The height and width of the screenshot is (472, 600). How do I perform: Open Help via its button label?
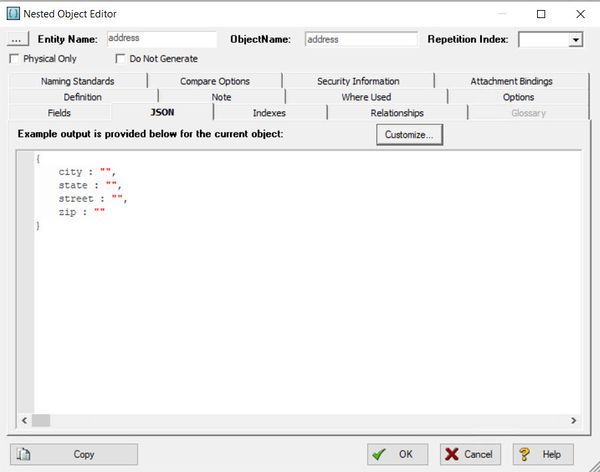tap(551, 454)
